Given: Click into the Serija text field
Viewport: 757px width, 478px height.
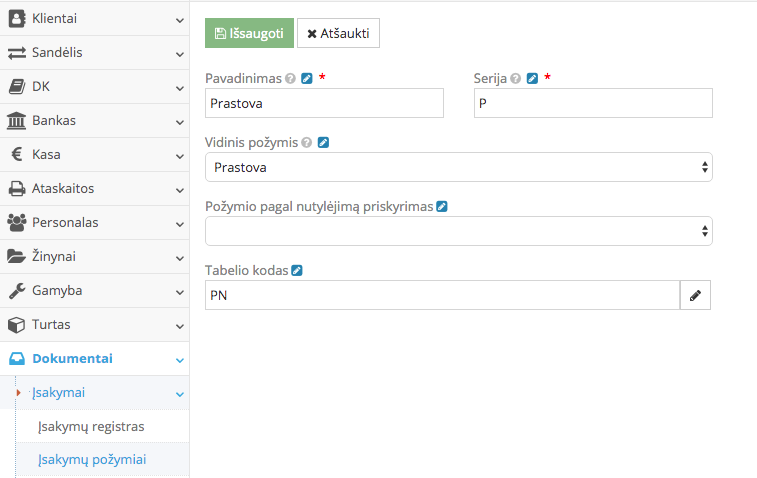Looking at the screenshot, I should tap(593, 103).
